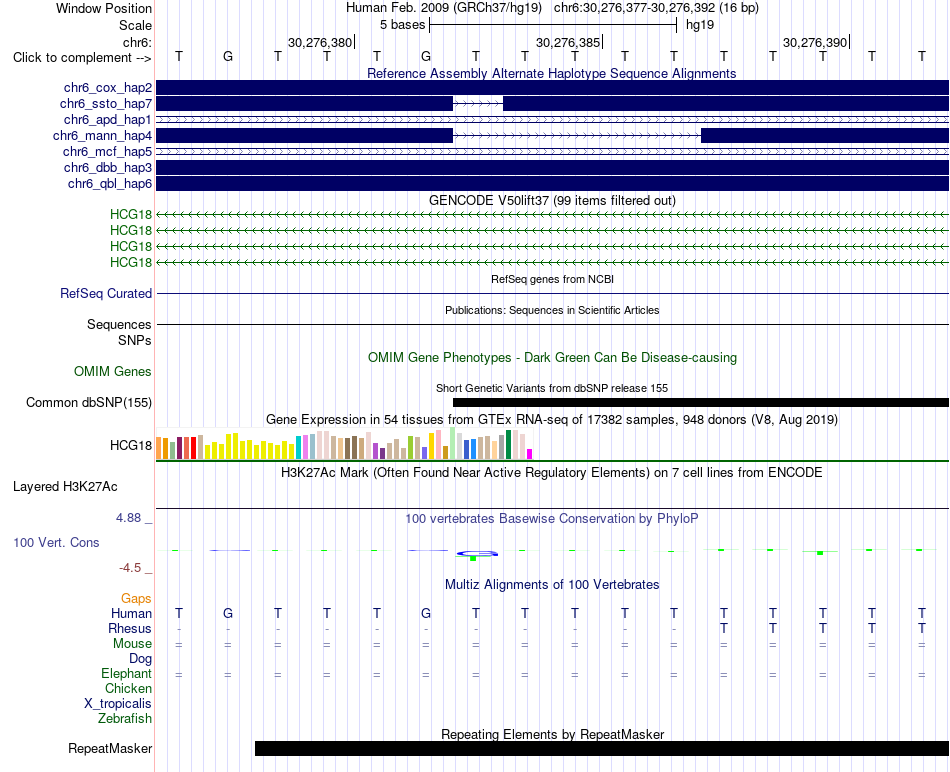
Task: Click the 30,276,390 position marker
Action: click(x=815, y=42)
